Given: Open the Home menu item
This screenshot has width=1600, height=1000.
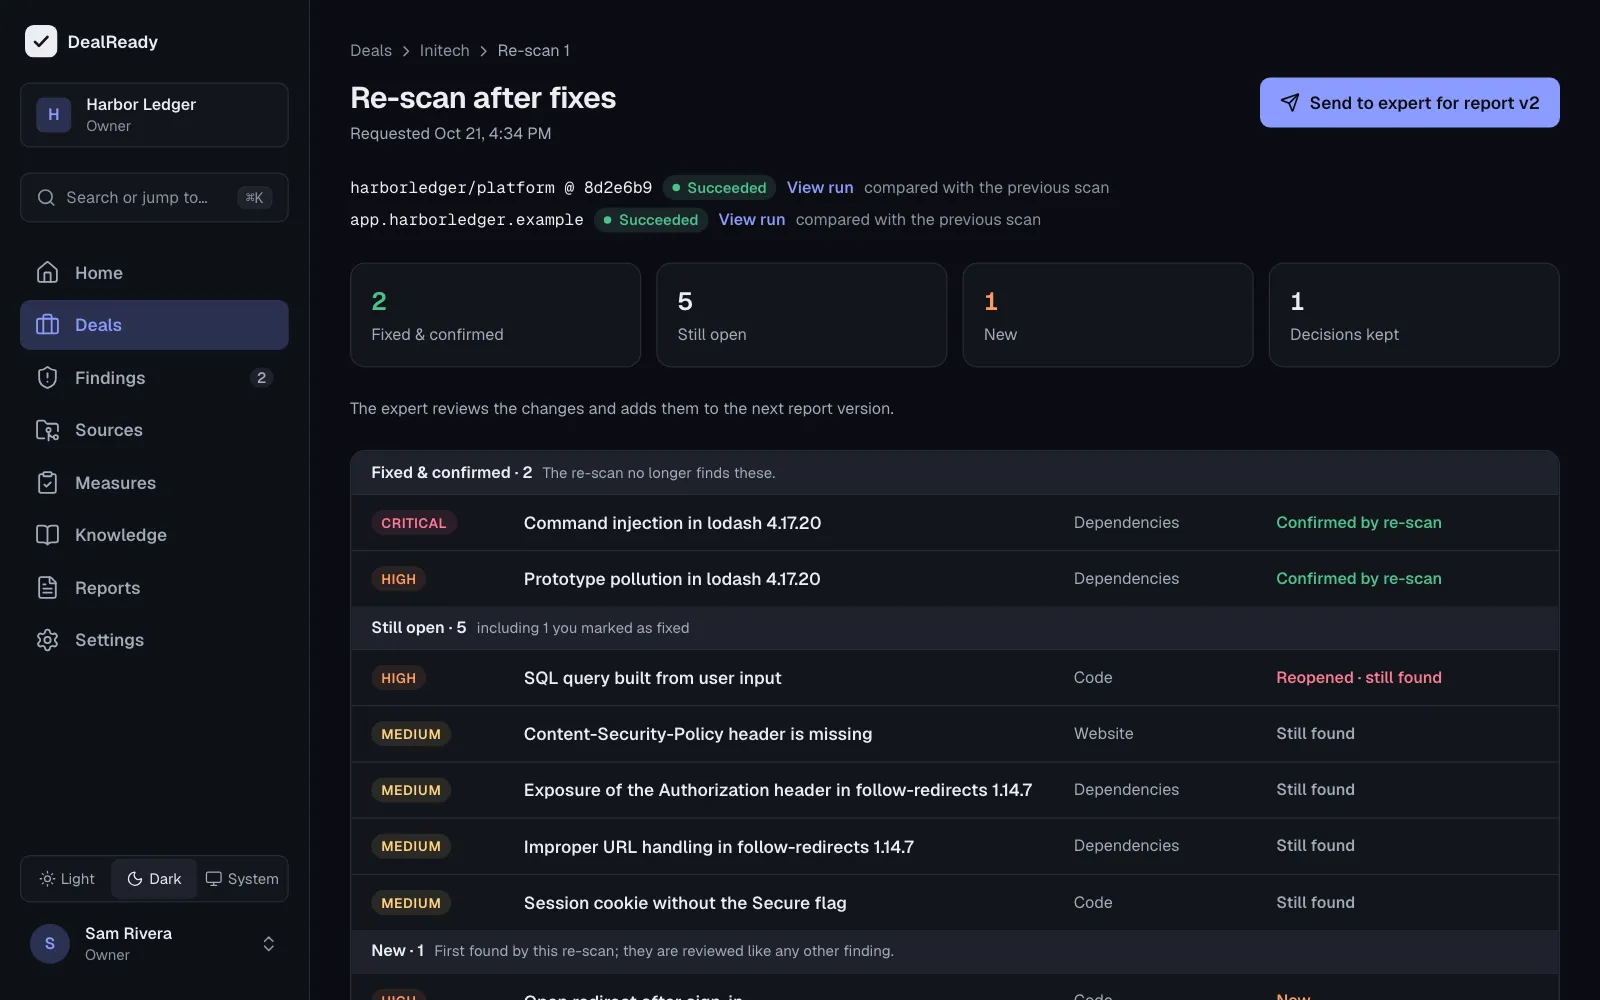Looking at the screenshot, I should point(154,272).
